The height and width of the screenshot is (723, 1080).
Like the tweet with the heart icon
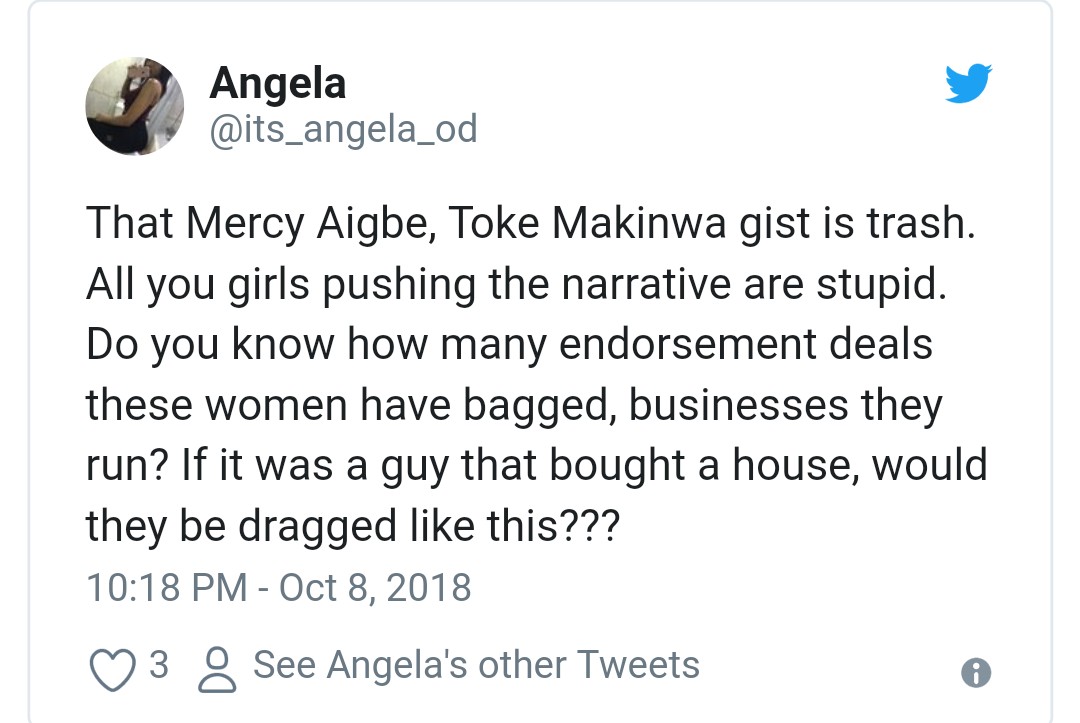[113, 668]
